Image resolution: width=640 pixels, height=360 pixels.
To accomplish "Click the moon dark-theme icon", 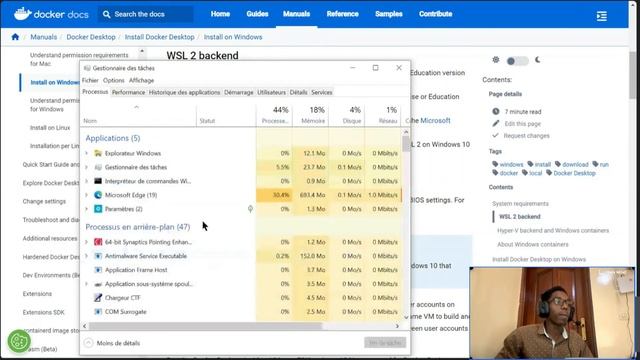I will (x=538, y=60).
